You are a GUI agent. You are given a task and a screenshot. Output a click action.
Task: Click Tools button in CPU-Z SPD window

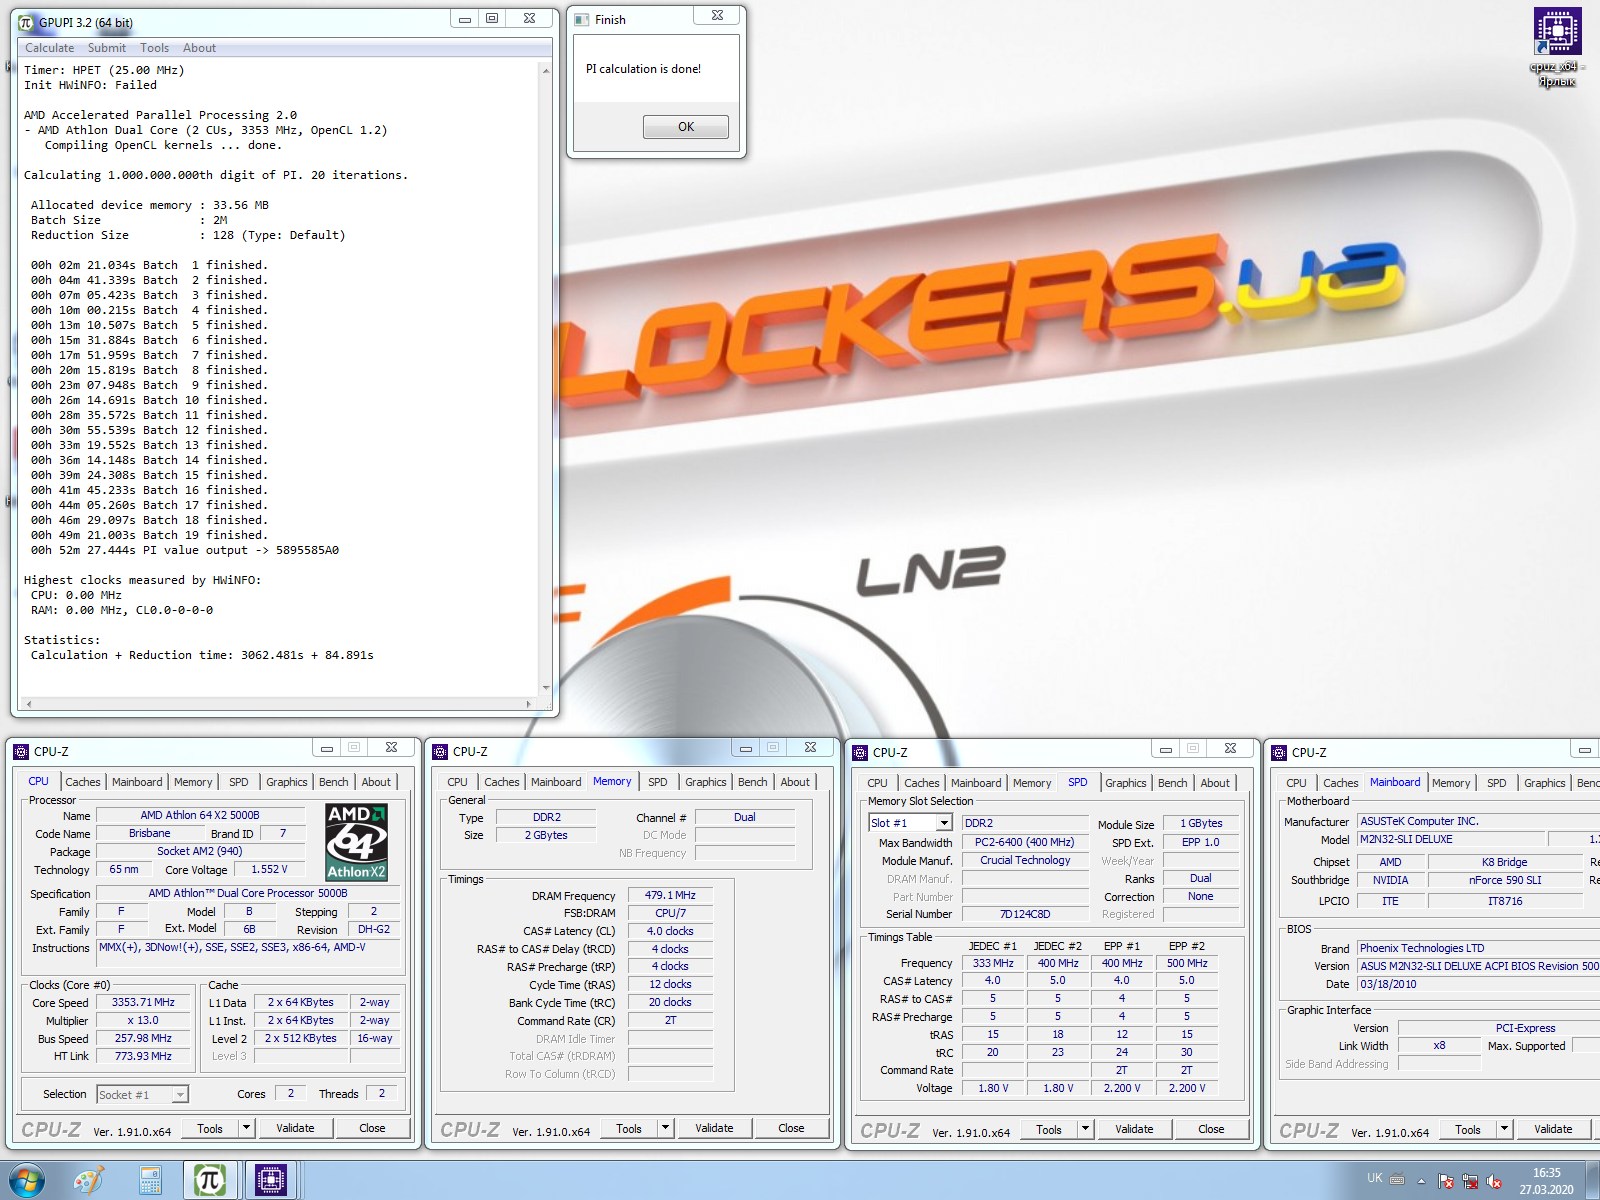click(1049, 1129)
